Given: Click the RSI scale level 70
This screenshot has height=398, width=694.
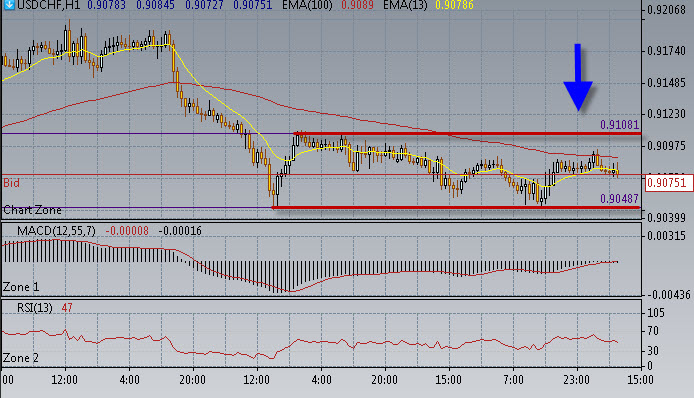Looking at the screenshot, I should pyautogui.click(x=653, y=331).
